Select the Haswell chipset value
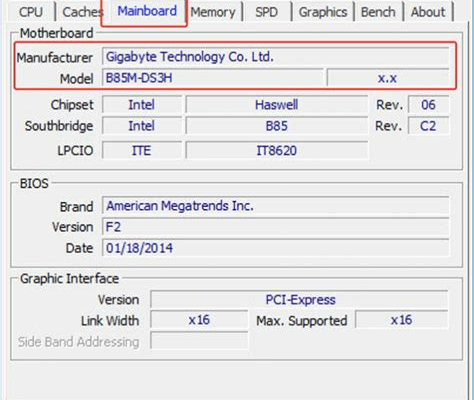Screen dimensions: 474x400 (277, 105)
